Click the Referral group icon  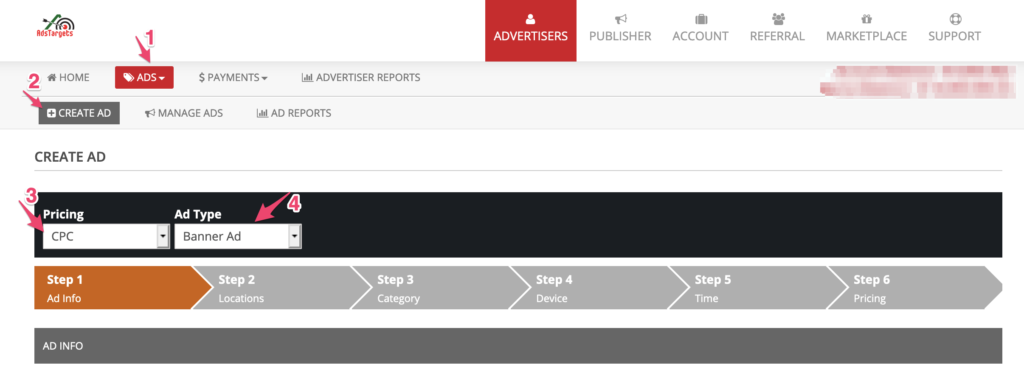click(x=777, y=19)
